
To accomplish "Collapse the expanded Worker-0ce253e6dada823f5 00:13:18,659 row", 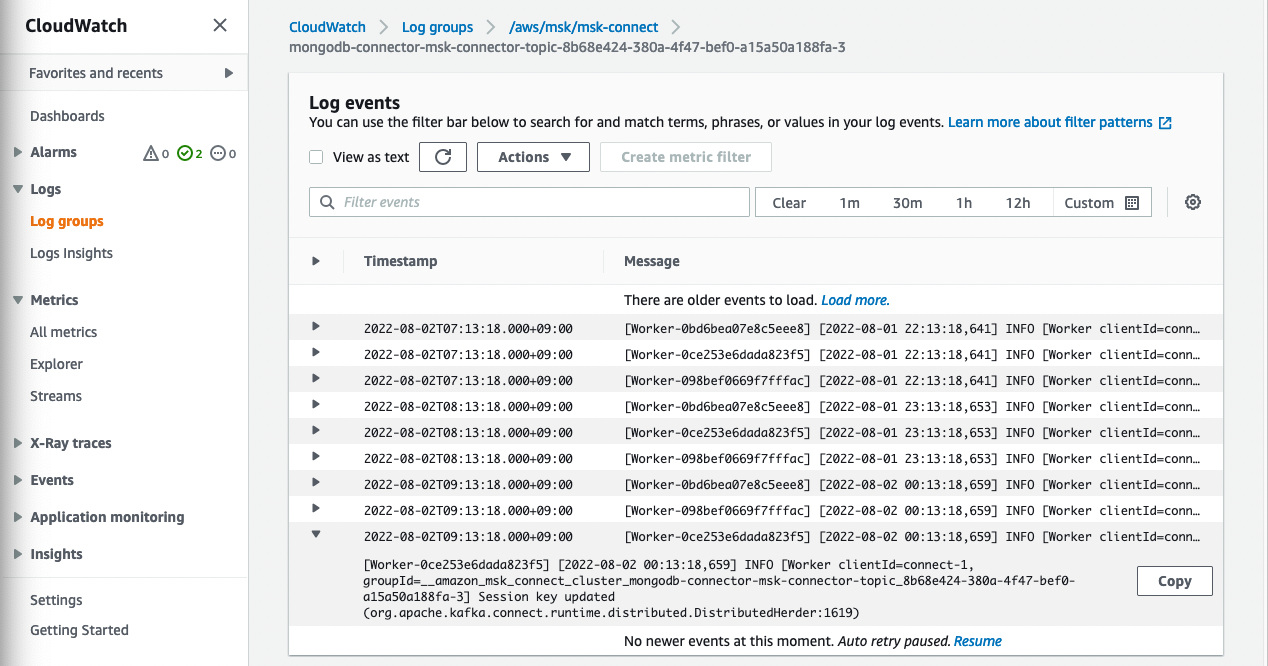I will click(x=316, y=534).
